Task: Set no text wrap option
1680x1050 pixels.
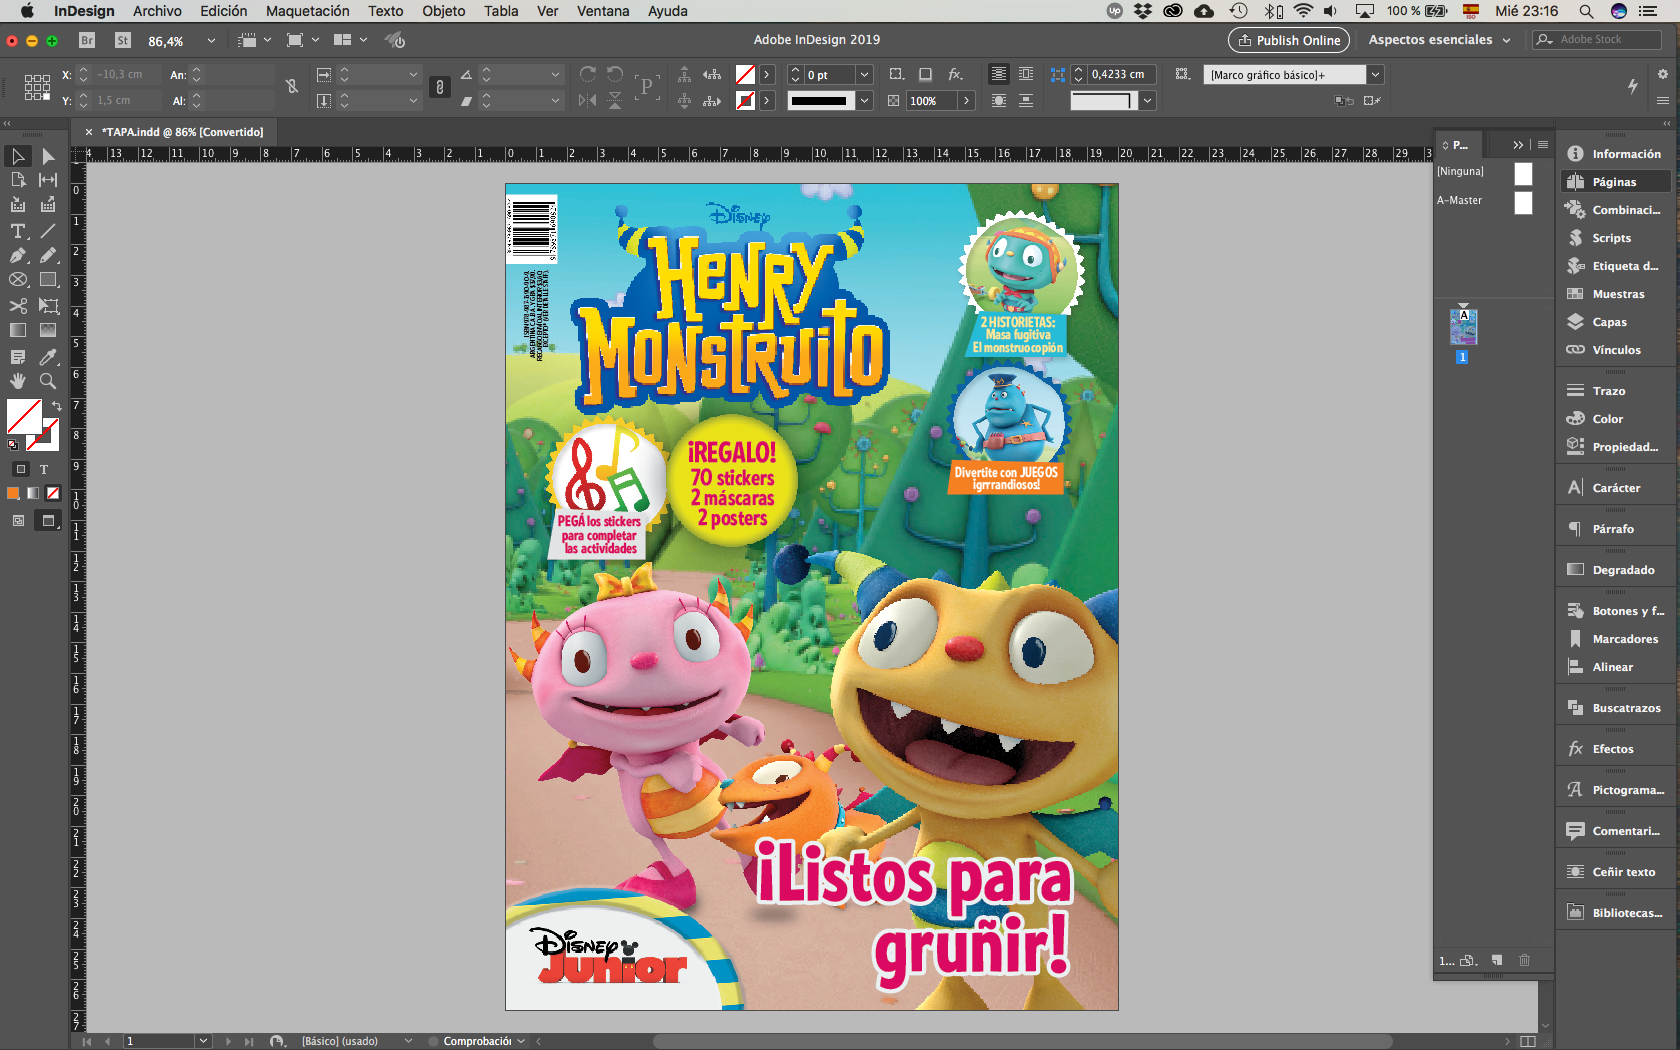Action: pyautogui.click(x=999, y=74)
